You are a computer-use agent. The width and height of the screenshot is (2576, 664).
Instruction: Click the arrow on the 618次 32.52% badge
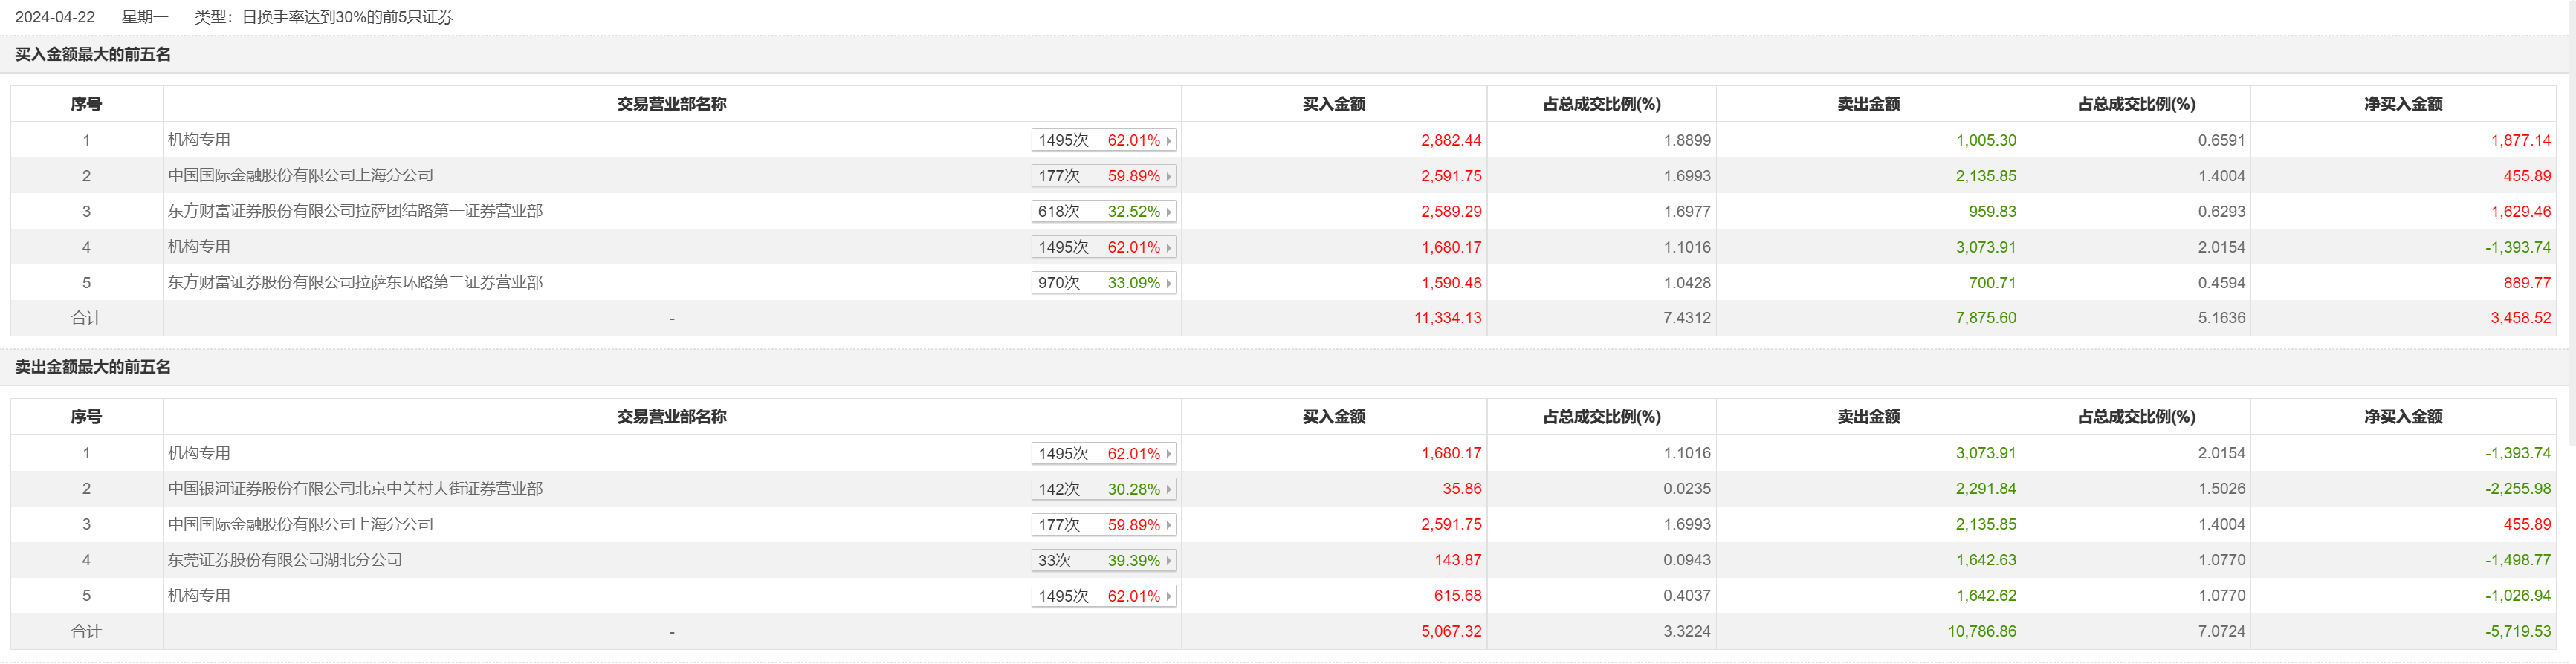1168,212
